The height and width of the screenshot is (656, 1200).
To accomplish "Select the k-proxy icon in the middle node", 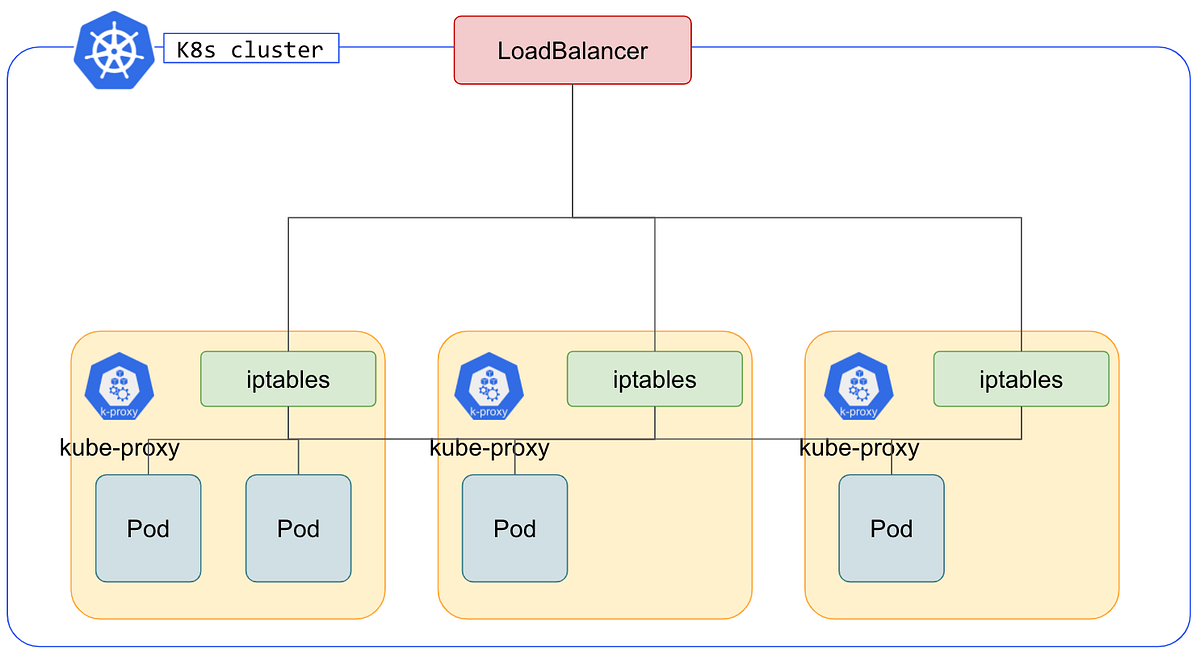I will tap(488, 385).
